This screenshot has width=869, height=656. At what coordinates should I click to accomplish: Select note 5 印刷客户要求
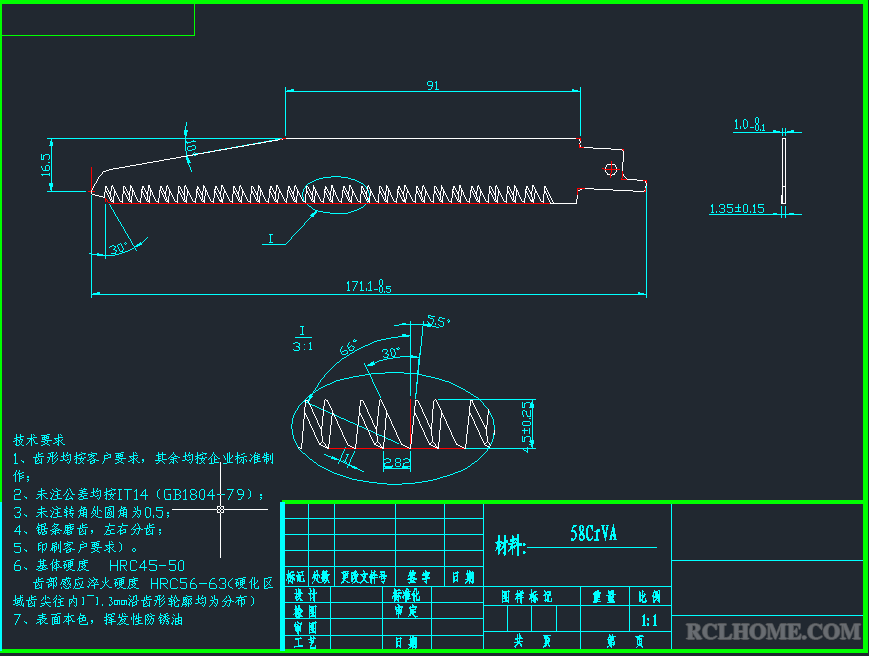76,548
